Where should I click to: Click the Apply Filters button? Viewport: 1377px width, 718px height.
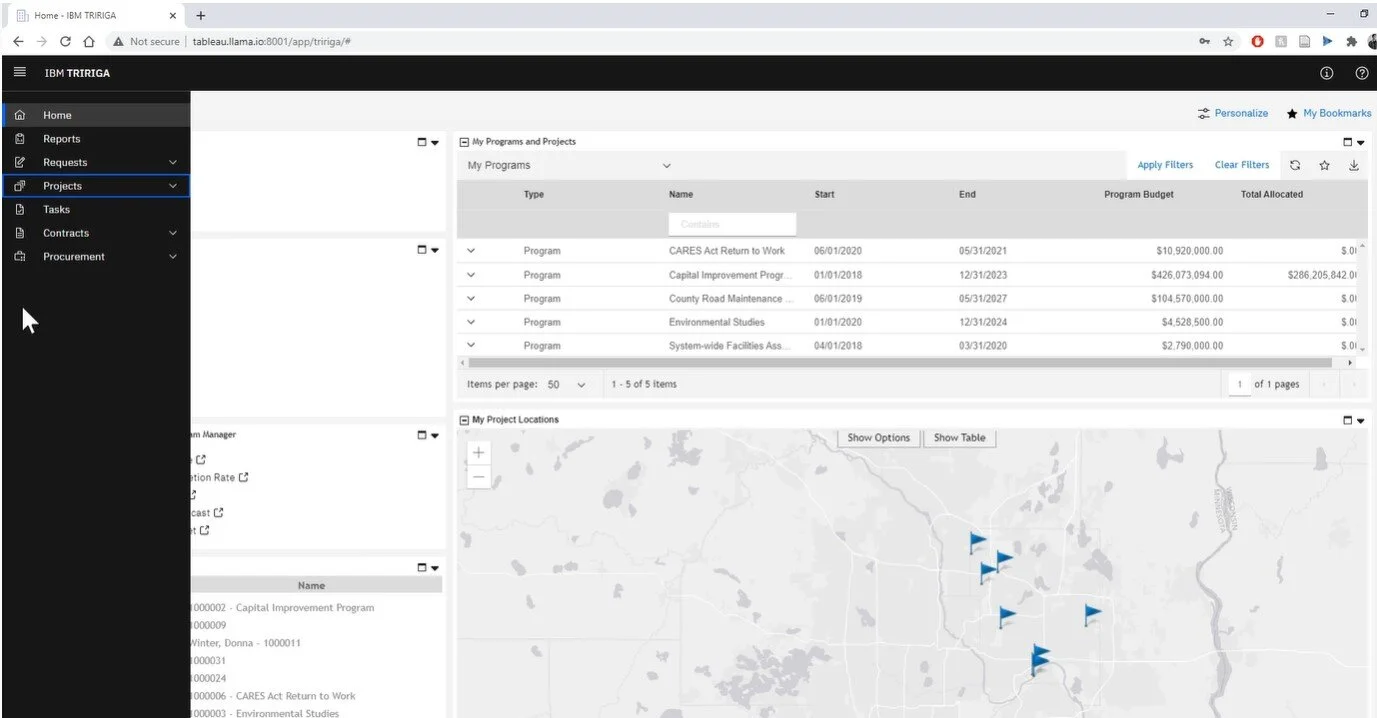(1164, 164)
